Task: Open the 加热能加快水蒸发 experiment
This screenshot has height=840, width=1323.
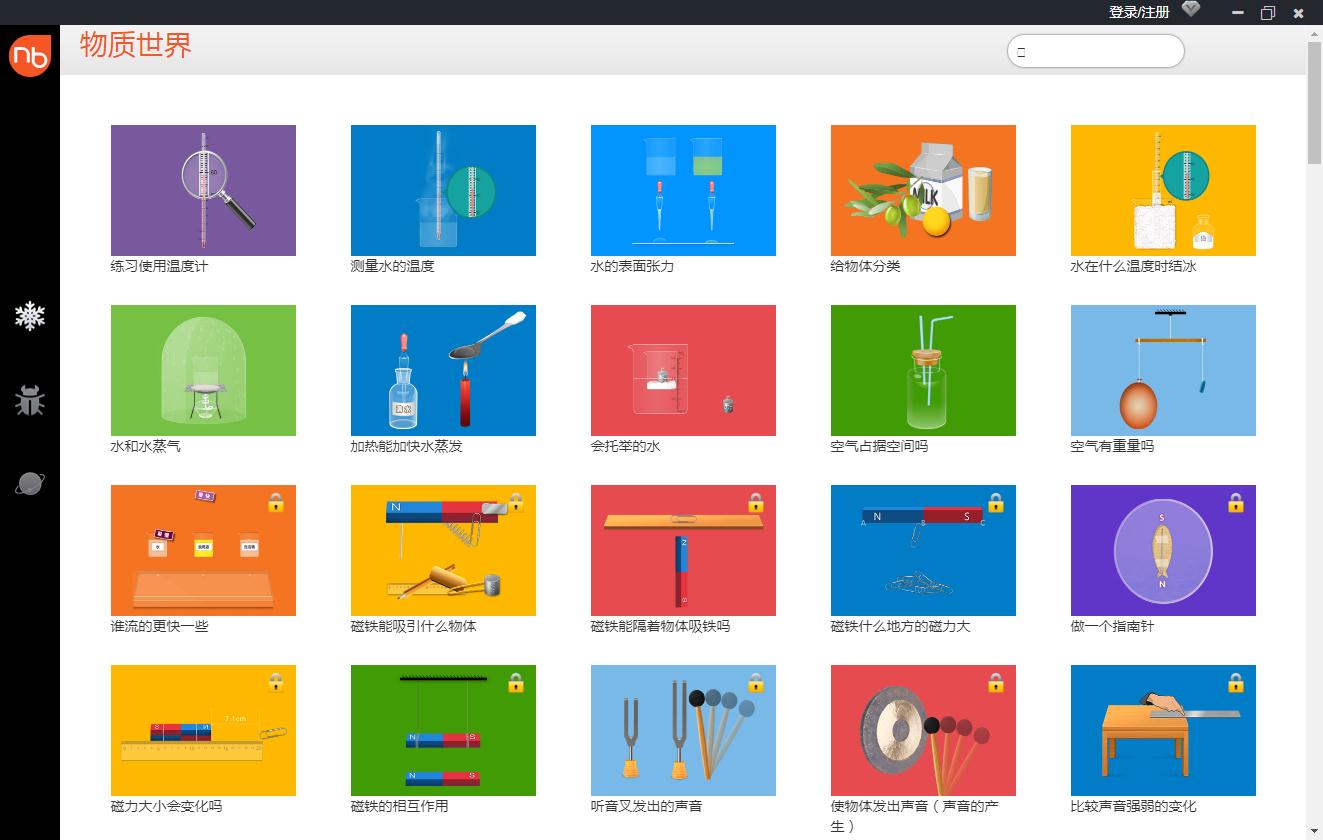Action: (443, 370)
